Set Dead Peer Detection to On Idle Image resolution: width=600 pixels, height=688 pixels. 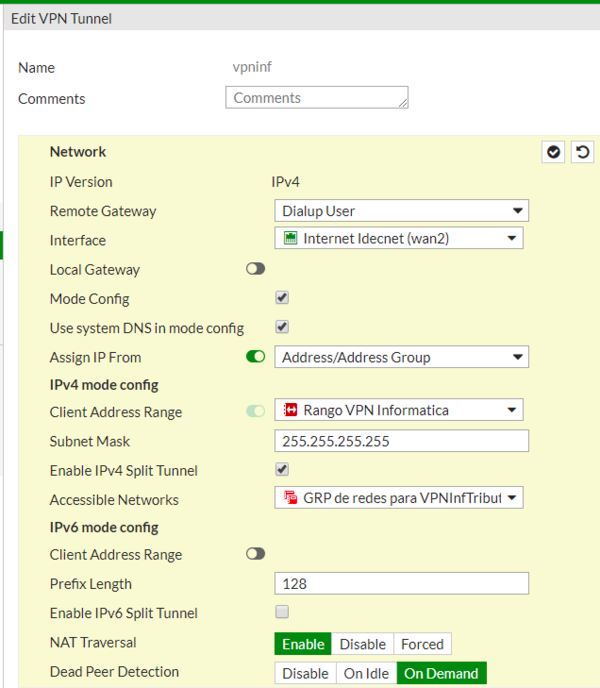pos(366,674)
